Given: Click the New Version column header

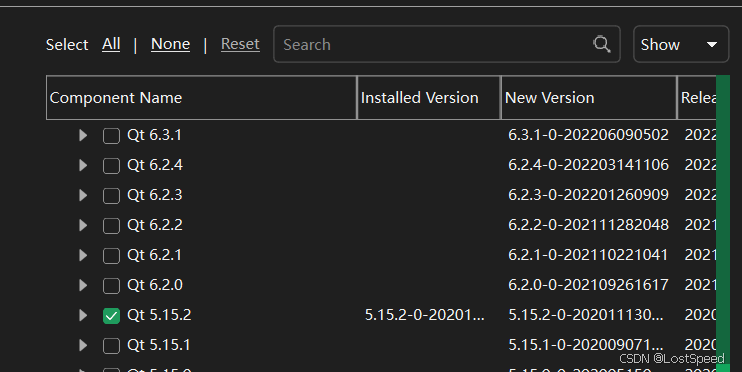Looking at the screenshot, I should click(589, 97).
